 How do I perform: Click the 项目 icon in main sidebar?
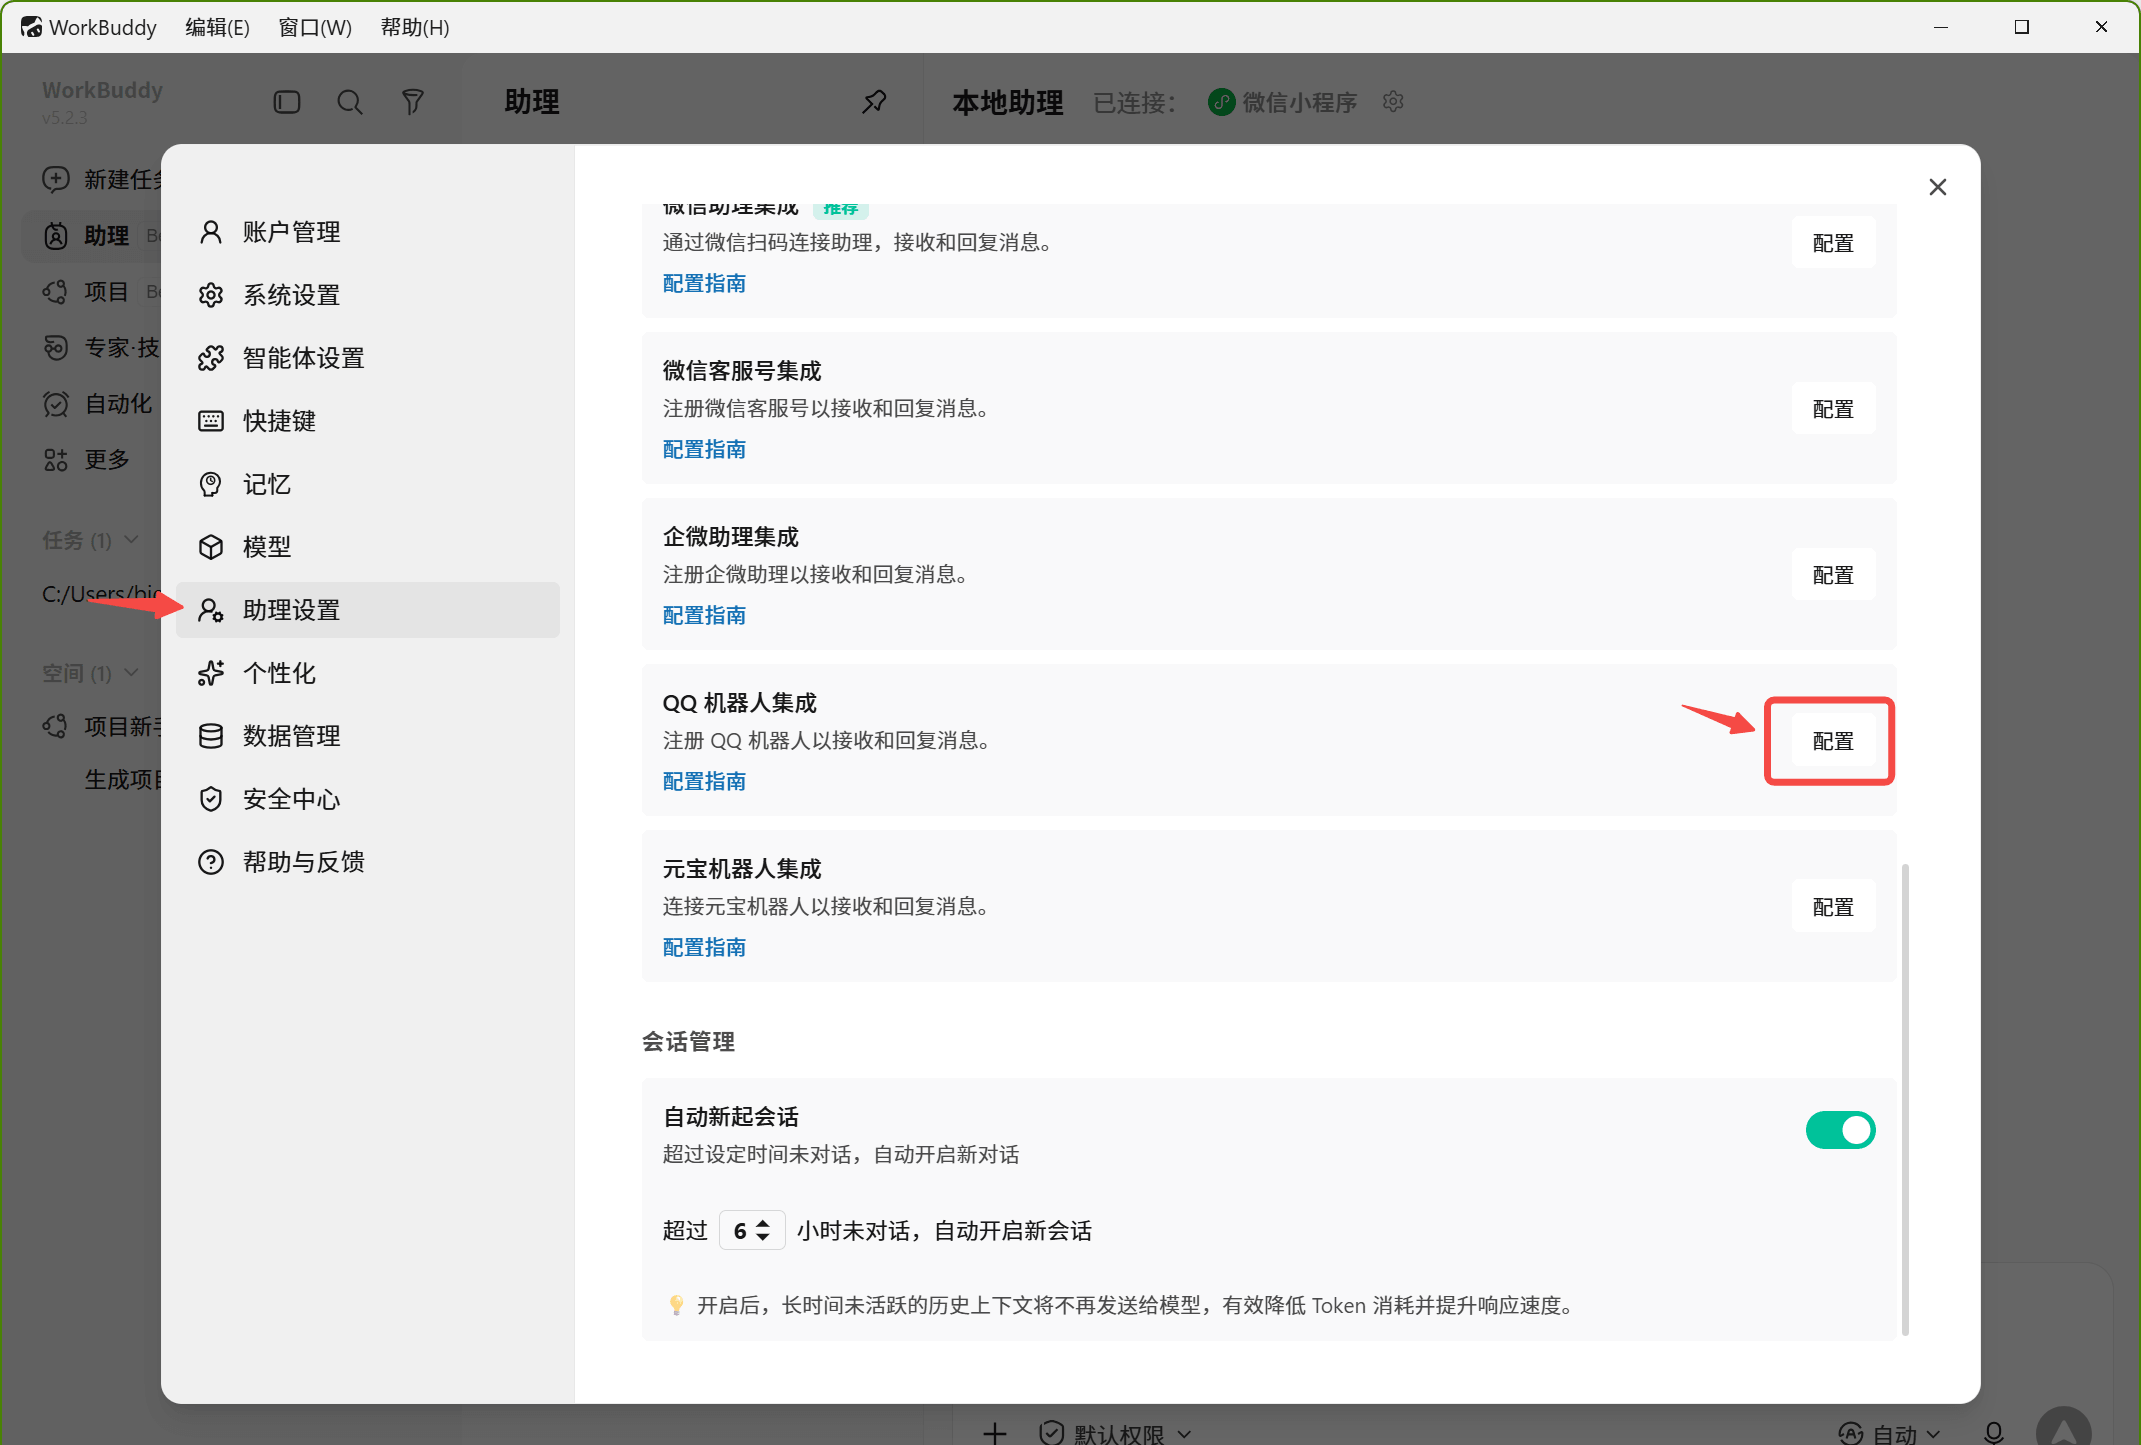click(x=56, y=291)
